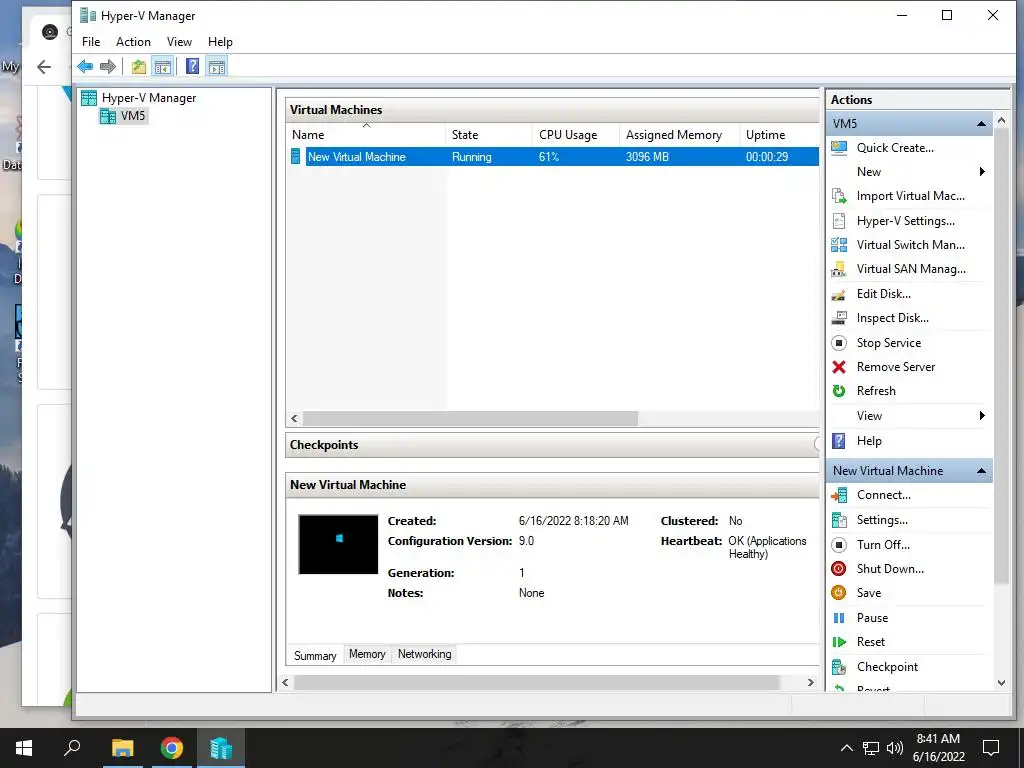This screenshot has width=1024, height=768.
Task: Click the Reset icon
Action: [839, 642]
